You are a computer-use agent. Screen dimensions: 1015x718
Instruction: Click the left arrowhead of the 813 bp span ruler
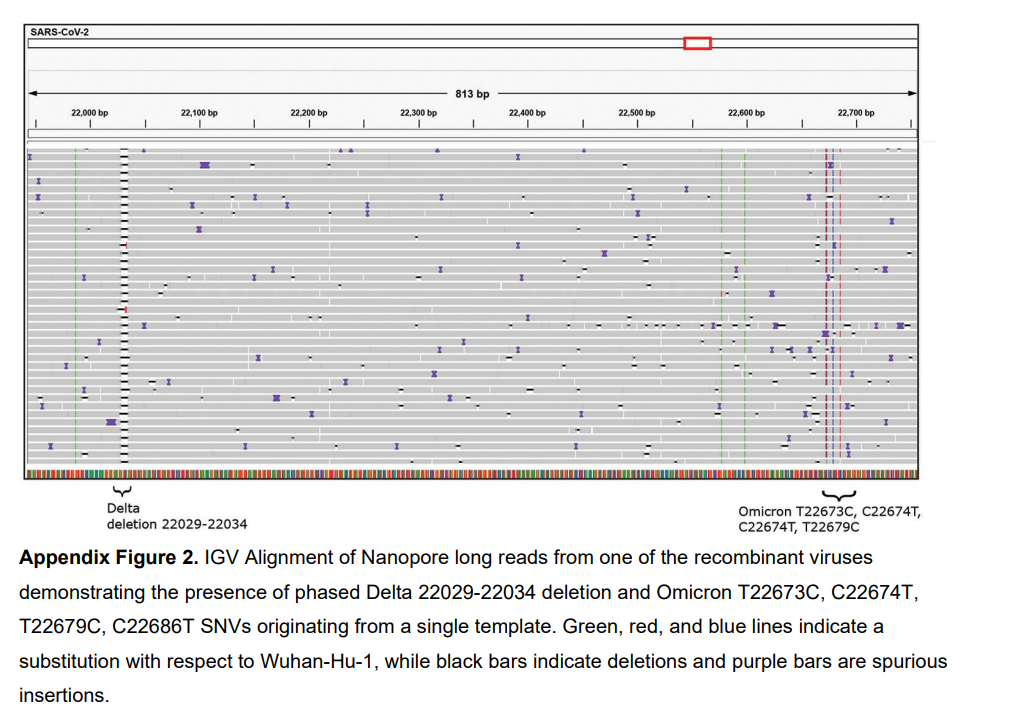(33, 92)
